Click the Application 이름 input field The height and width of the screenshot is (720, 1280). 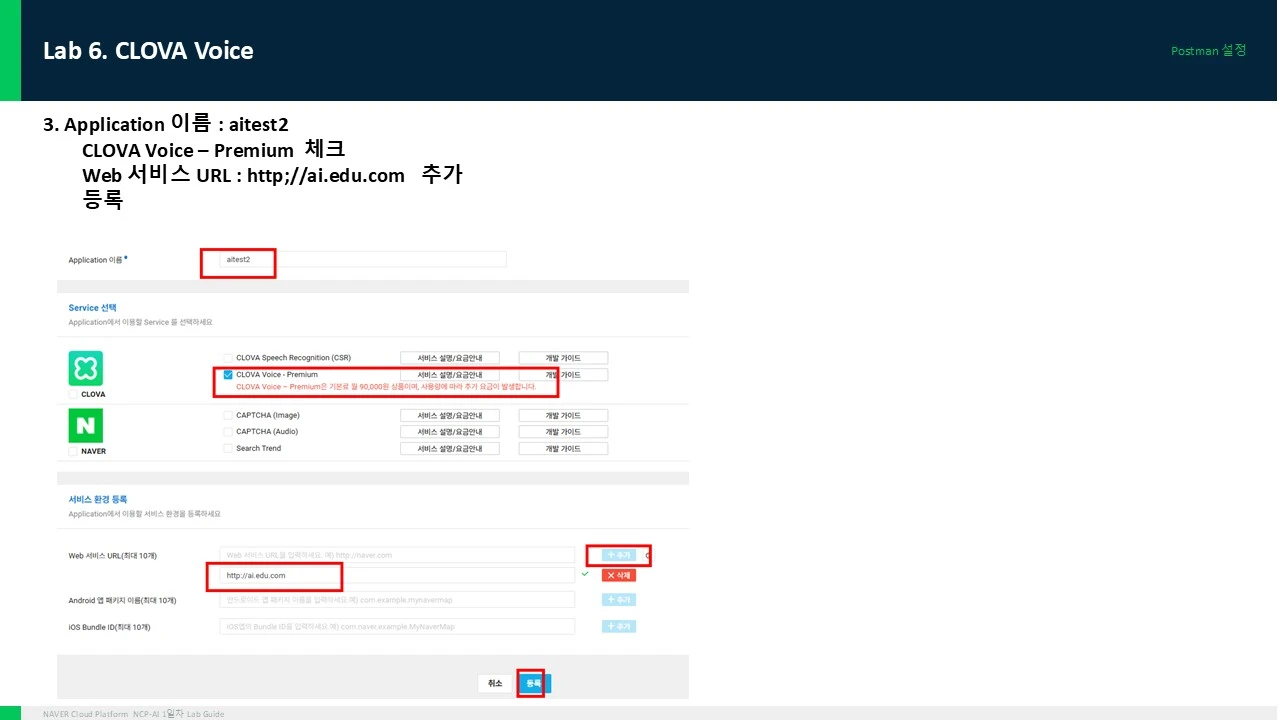(x=363, y=260)
